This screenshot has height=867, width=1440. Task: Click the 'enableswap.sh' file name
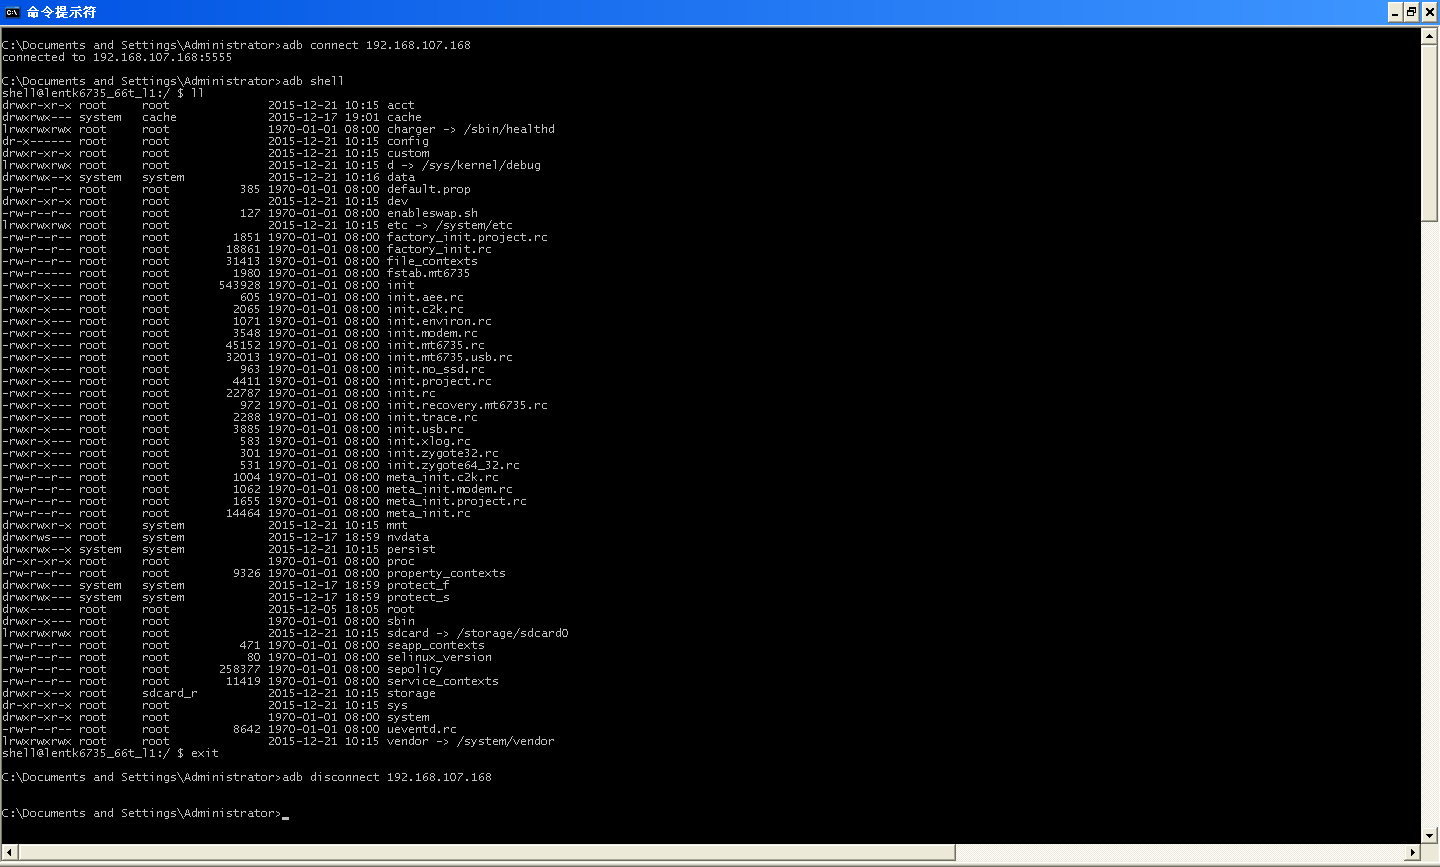tap(432, 213)
